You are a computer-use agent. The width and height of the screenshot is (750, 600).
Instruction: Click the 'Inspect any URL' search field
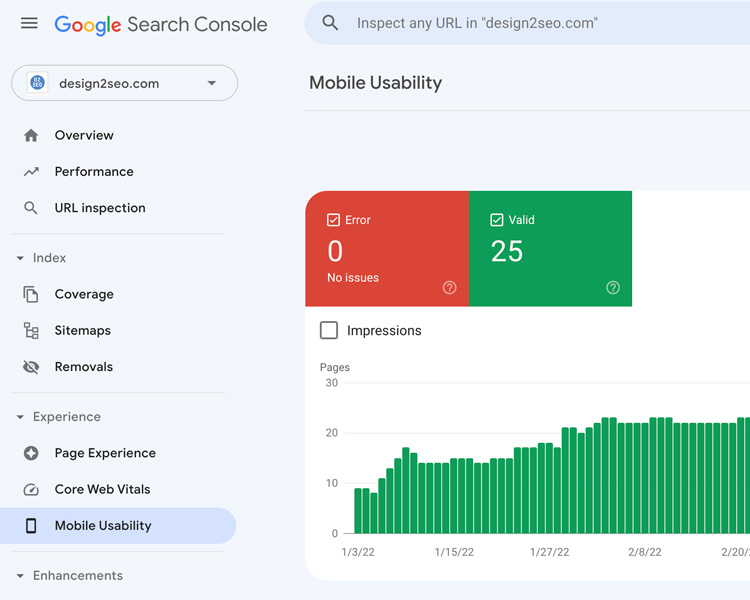tap(527, 23)
